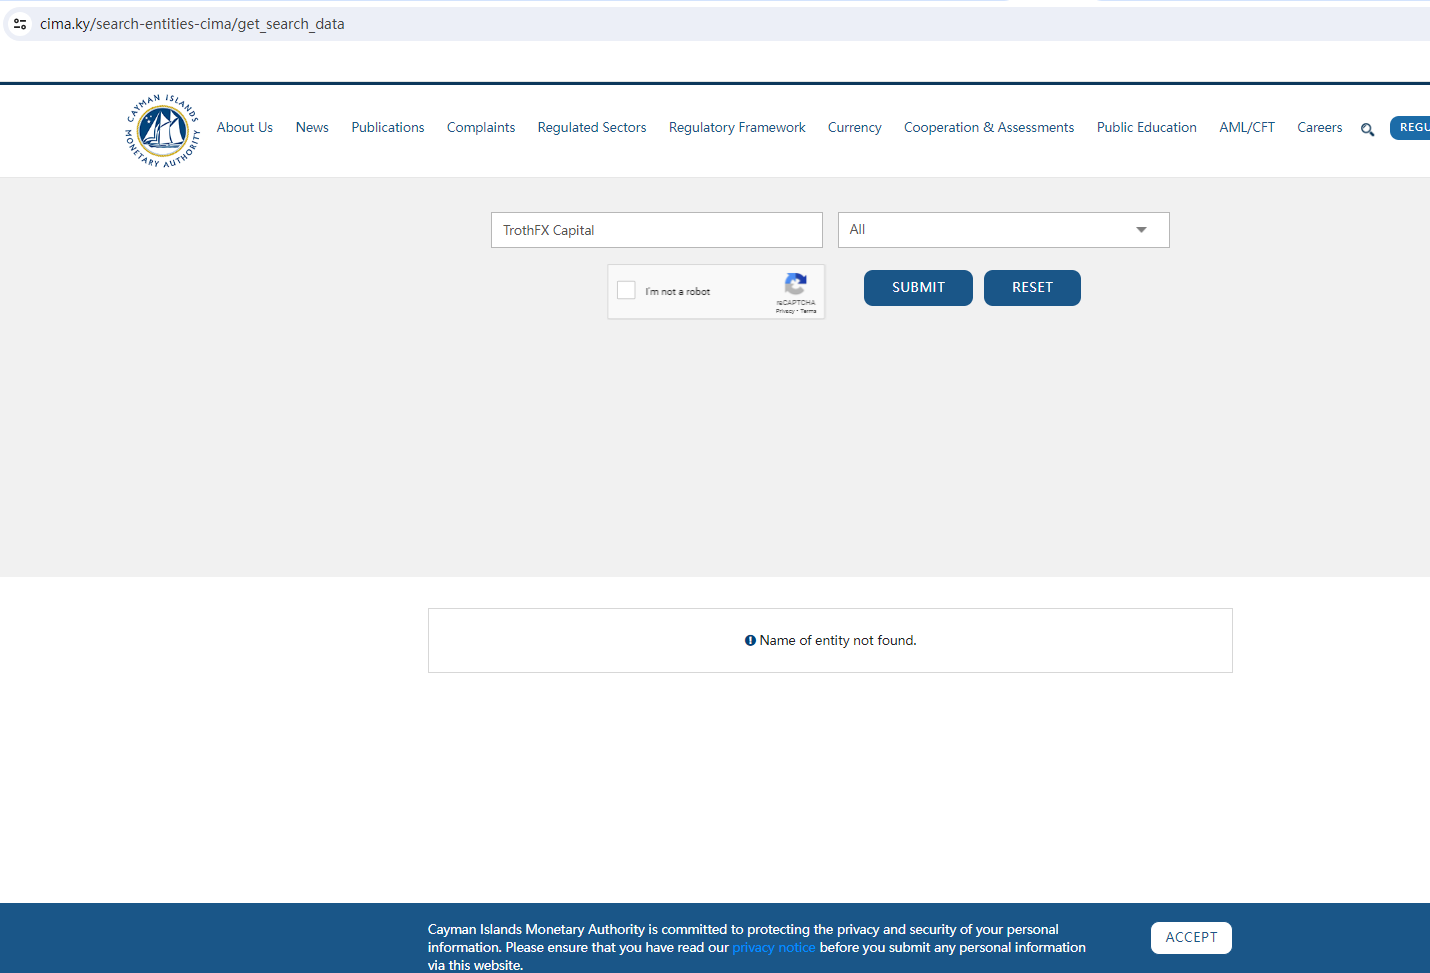
Task: Click the entity name field with TrothFX Capital
Action: click(657, 230)
